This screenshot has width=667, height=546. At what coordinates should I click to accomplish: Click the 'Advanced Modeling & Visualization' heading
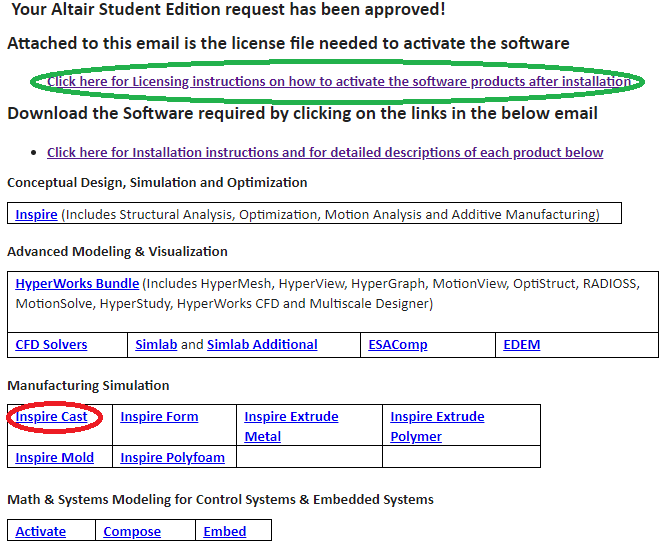(x=117, y=251)
